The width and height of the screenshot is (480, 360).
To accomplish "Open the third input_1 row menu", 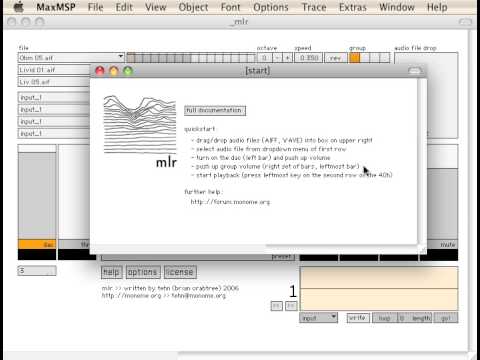I will 54,122.
